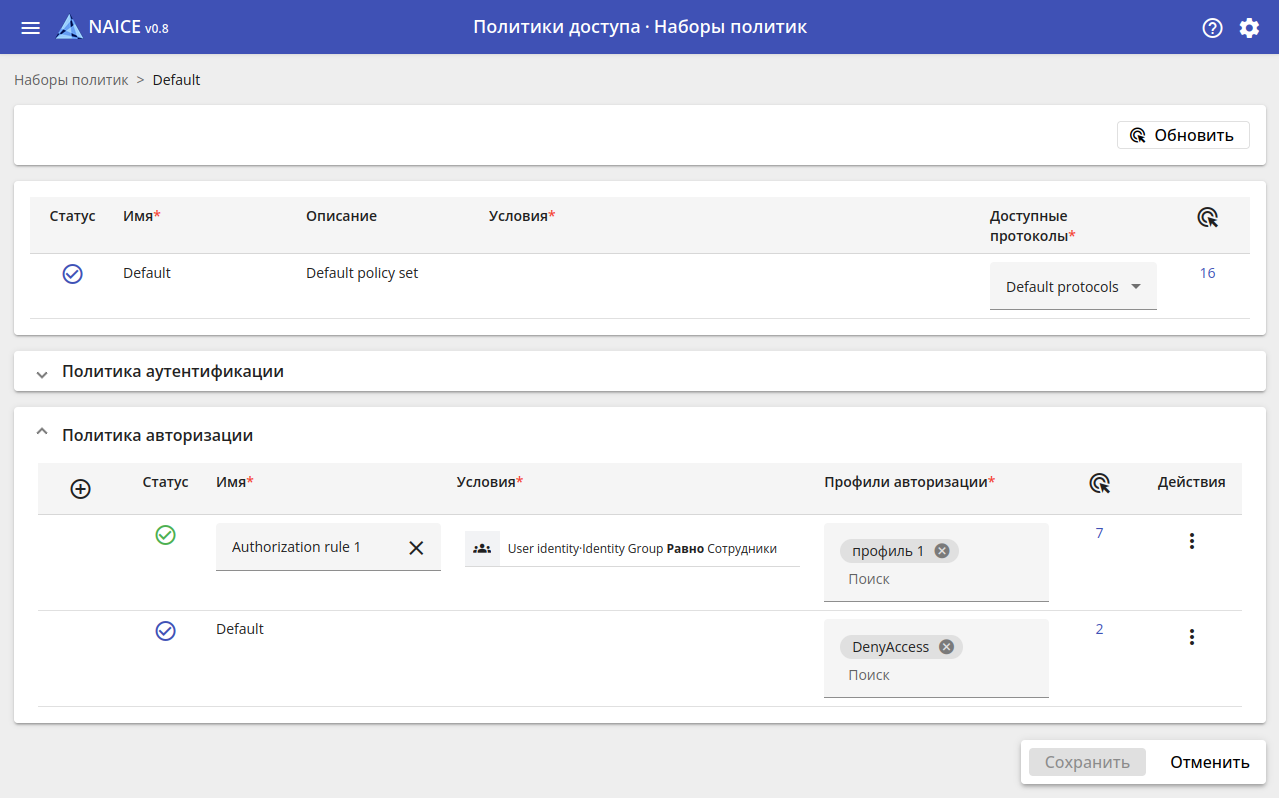Click the user group condition icon
This screenshot has width=1279, height=798.
click(482, 548)
